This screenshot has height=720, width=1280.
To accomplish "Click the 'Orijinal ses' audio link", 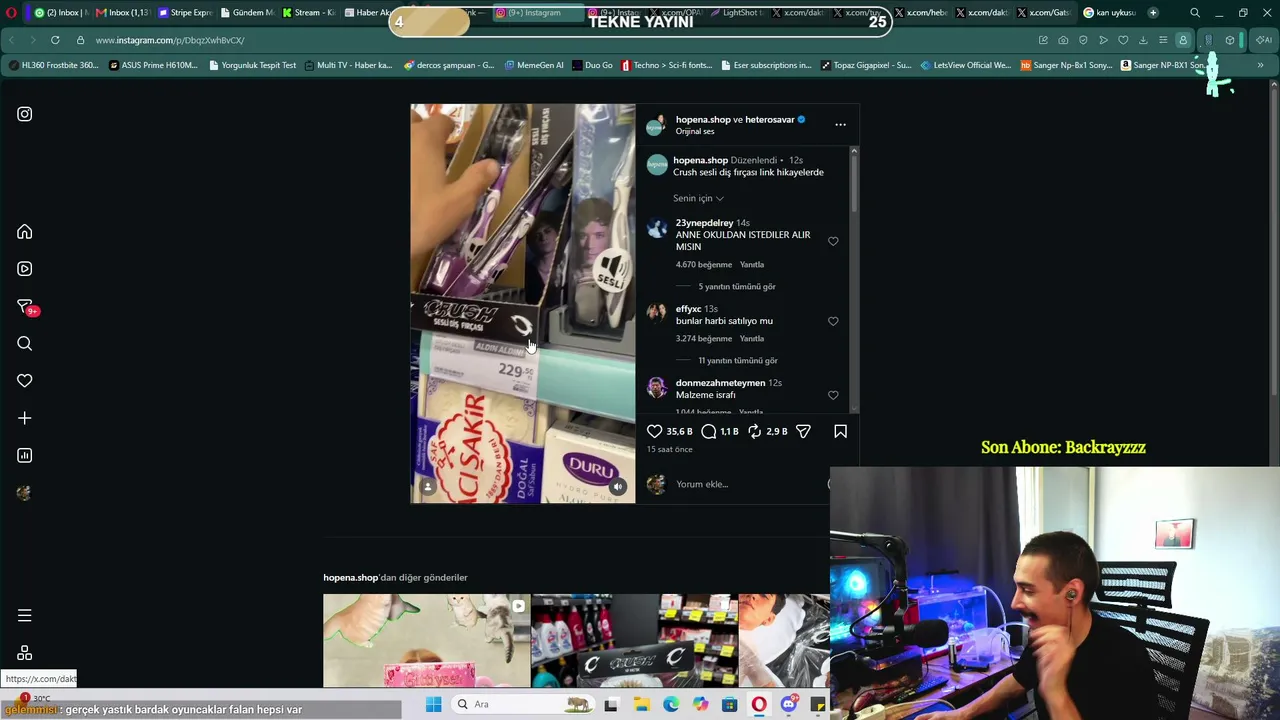I will (695, 132).
